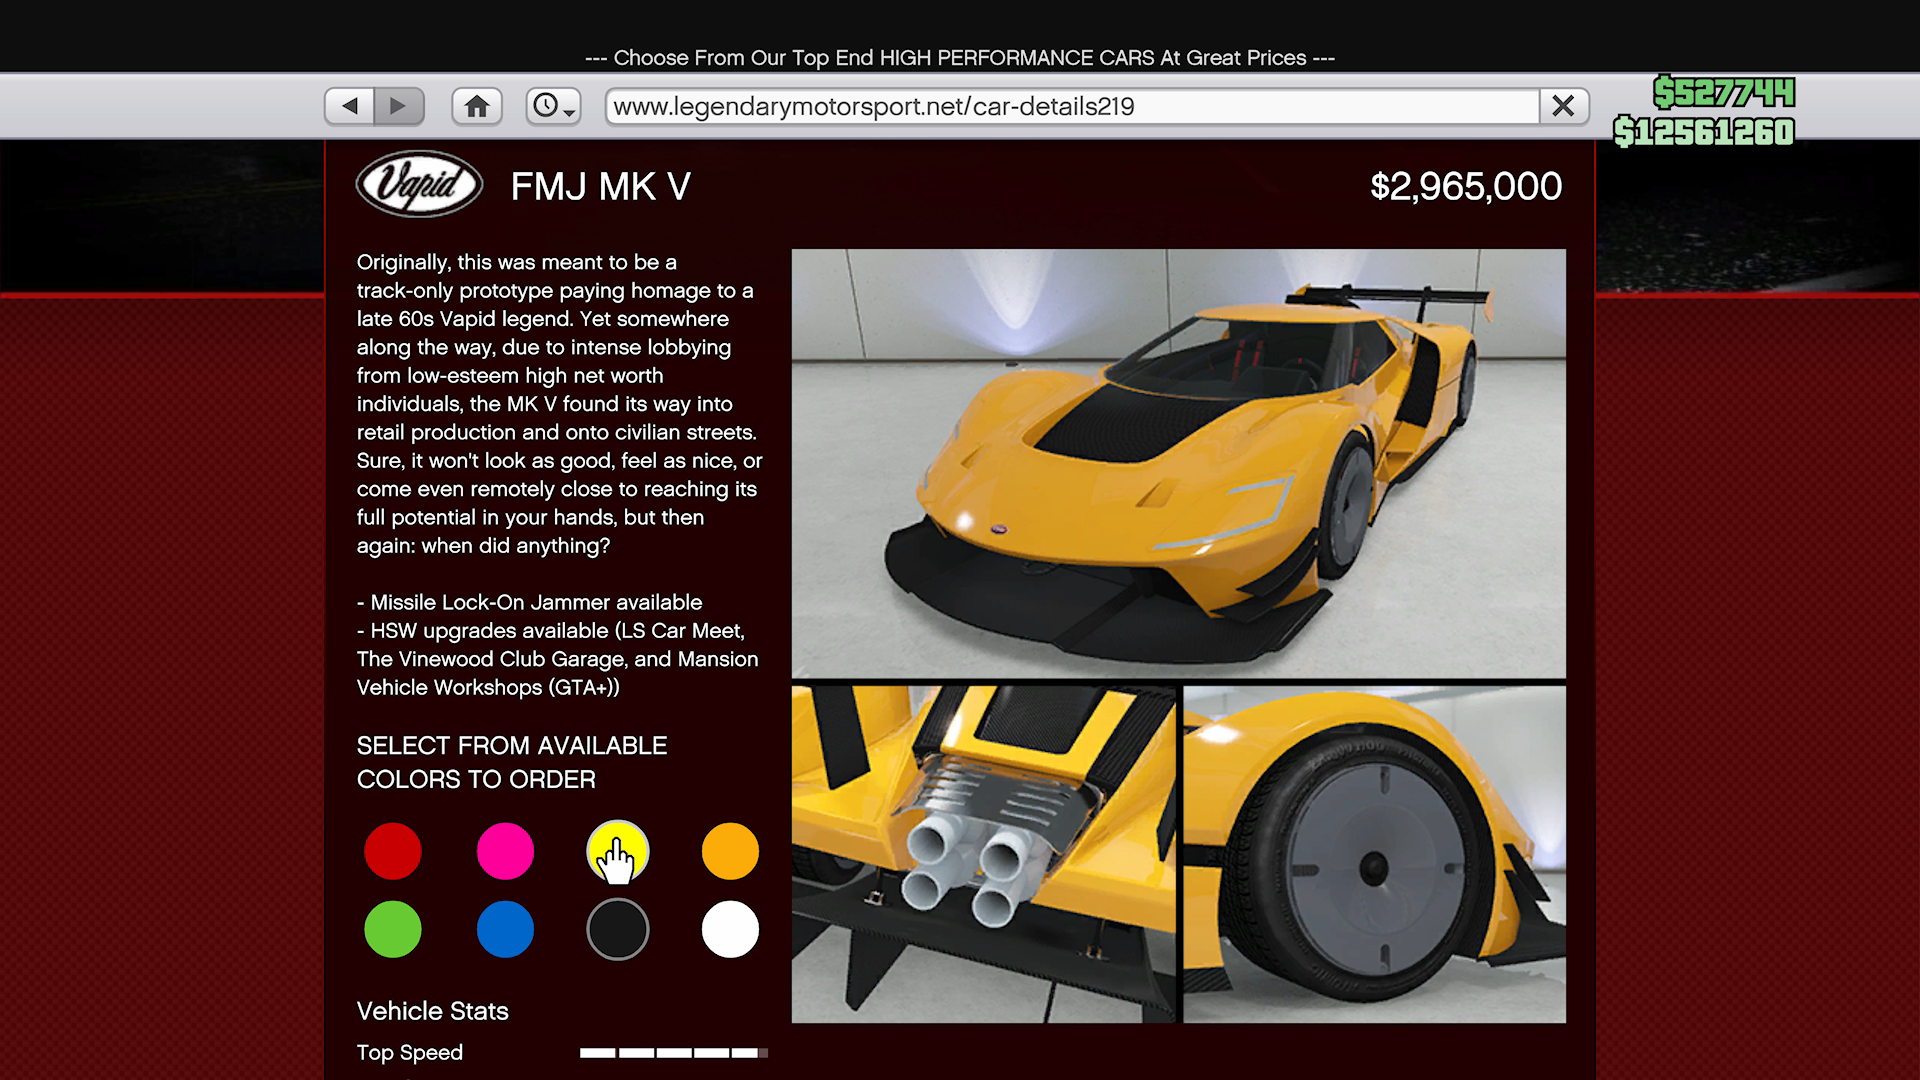Choose the white color swatch

pyautogui.click(x=730, y=929)
